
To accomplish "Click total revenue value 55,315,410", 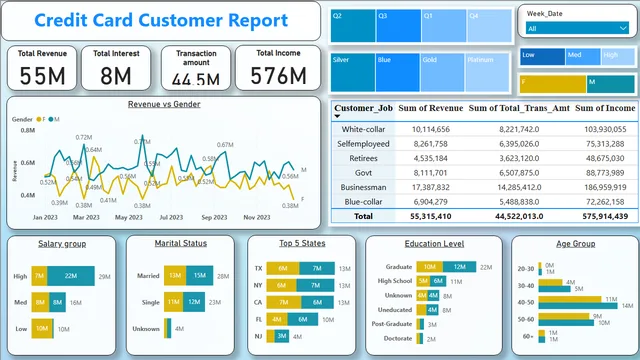I will click(x=431, y=216).
